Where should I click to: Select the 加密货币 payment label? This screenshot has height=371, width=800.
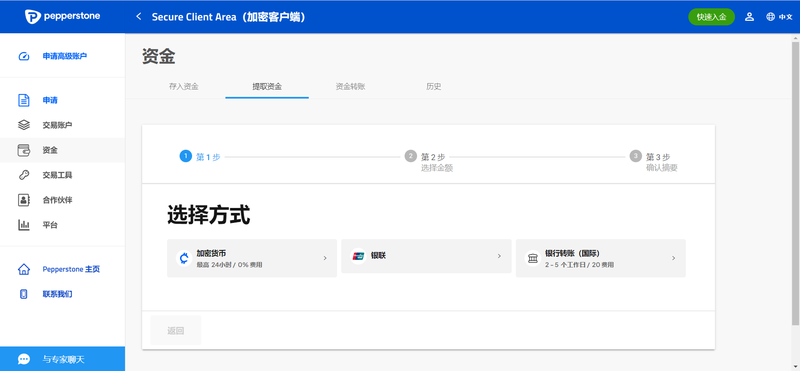[x=211, y=253]
